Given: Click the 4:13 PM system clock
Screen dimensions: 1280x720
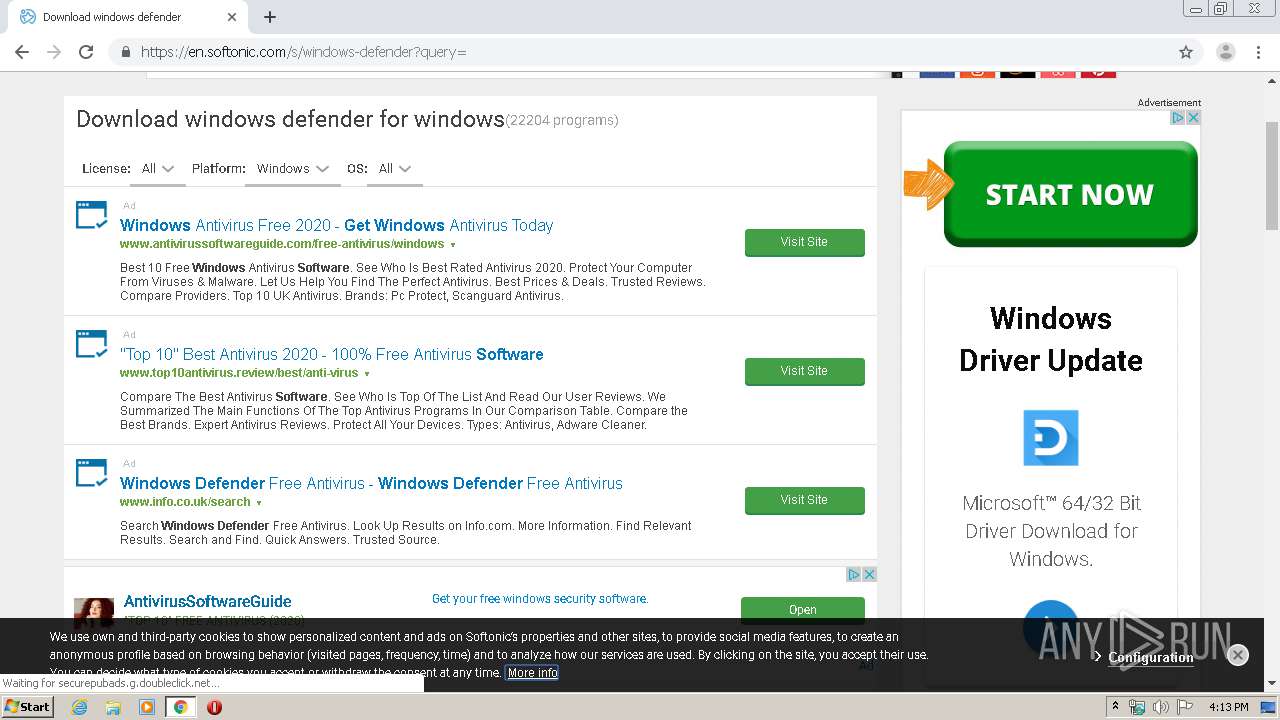Looking at the screenshot, I should pos(1228,707).
